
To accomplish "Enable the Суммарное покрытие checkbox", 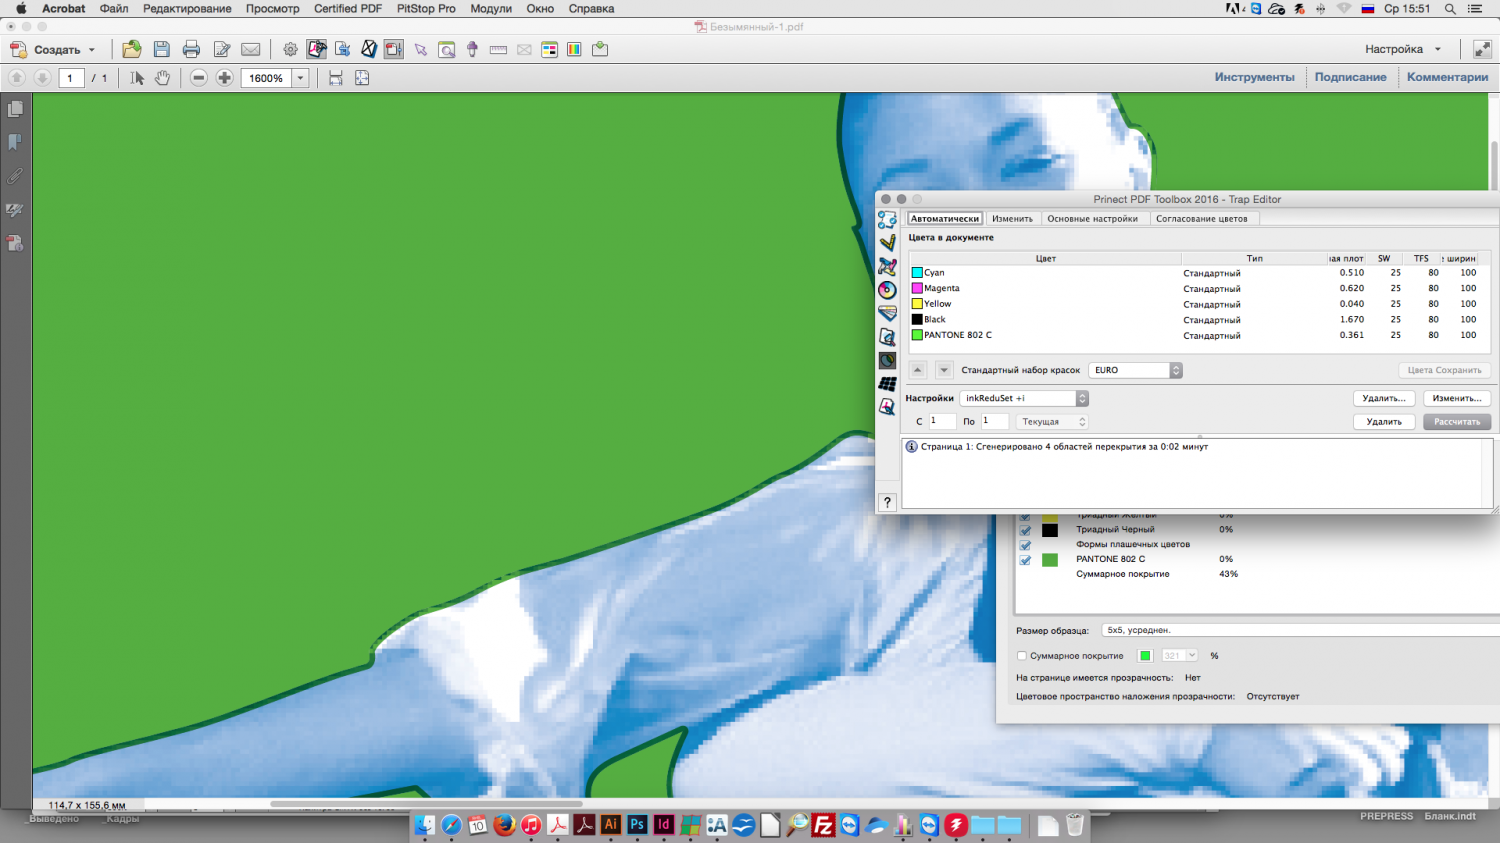I will [1022, 656].
